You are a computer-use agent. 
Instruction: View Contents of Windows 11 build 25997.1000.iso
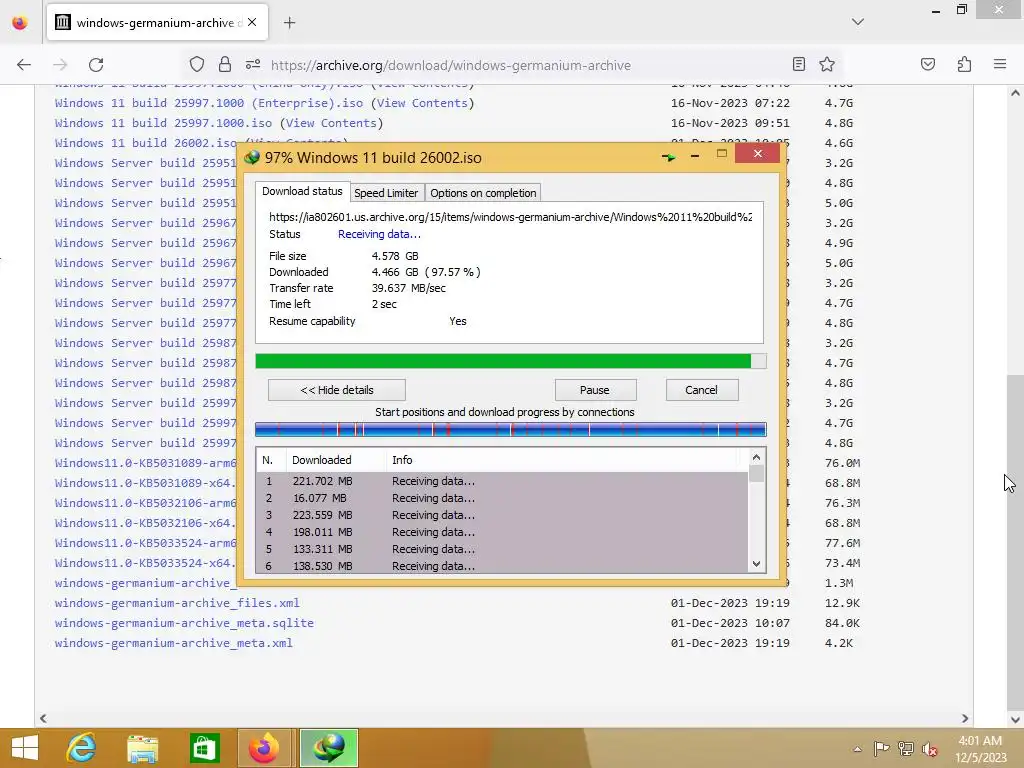[331, 123]
